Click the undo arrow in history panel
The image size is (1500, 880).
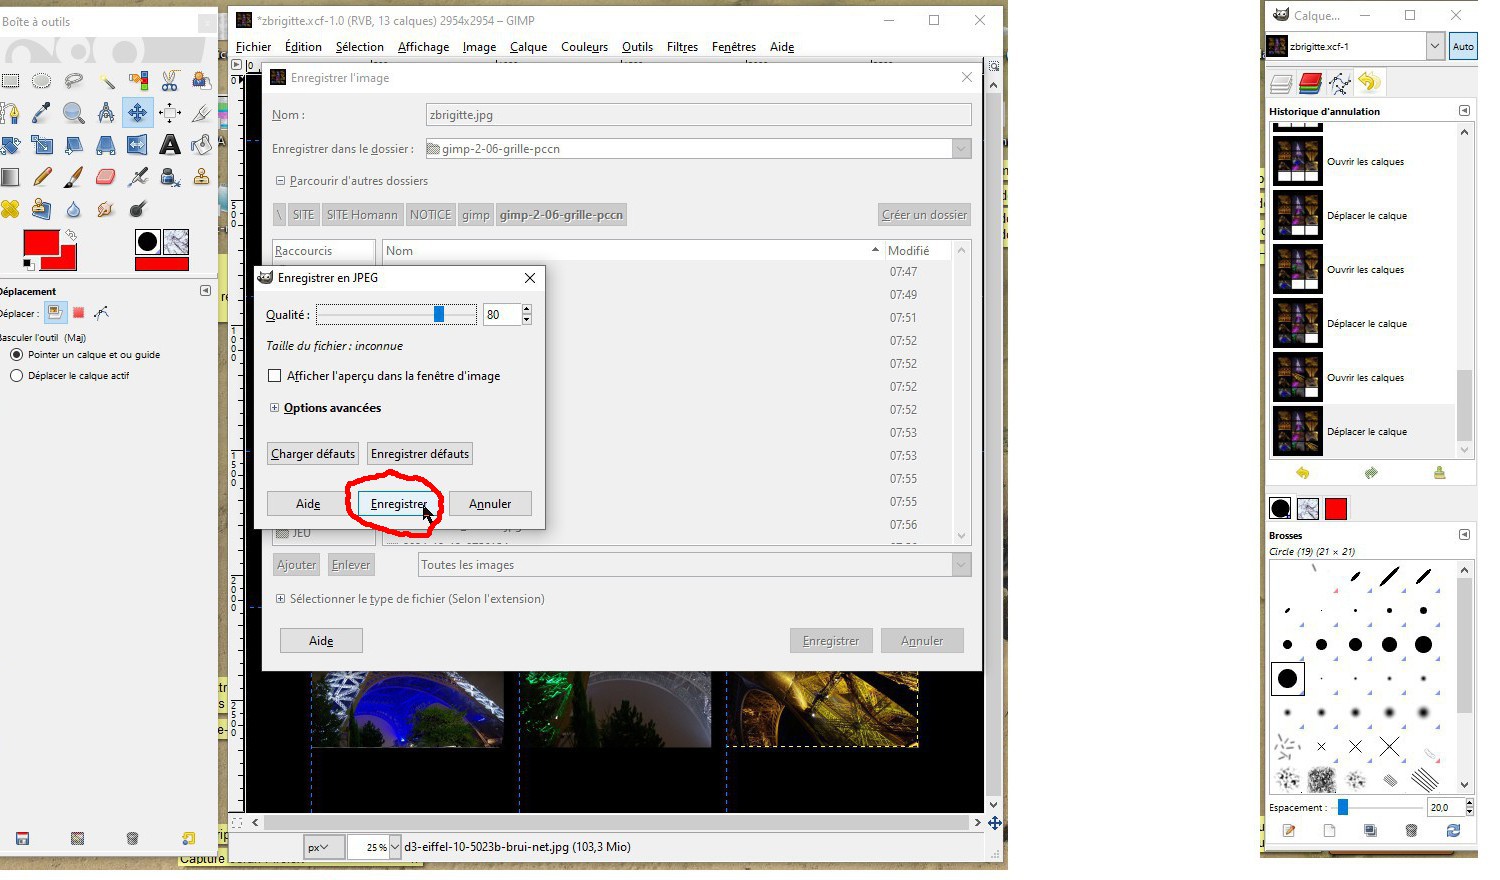click(x=1302, y=473)
